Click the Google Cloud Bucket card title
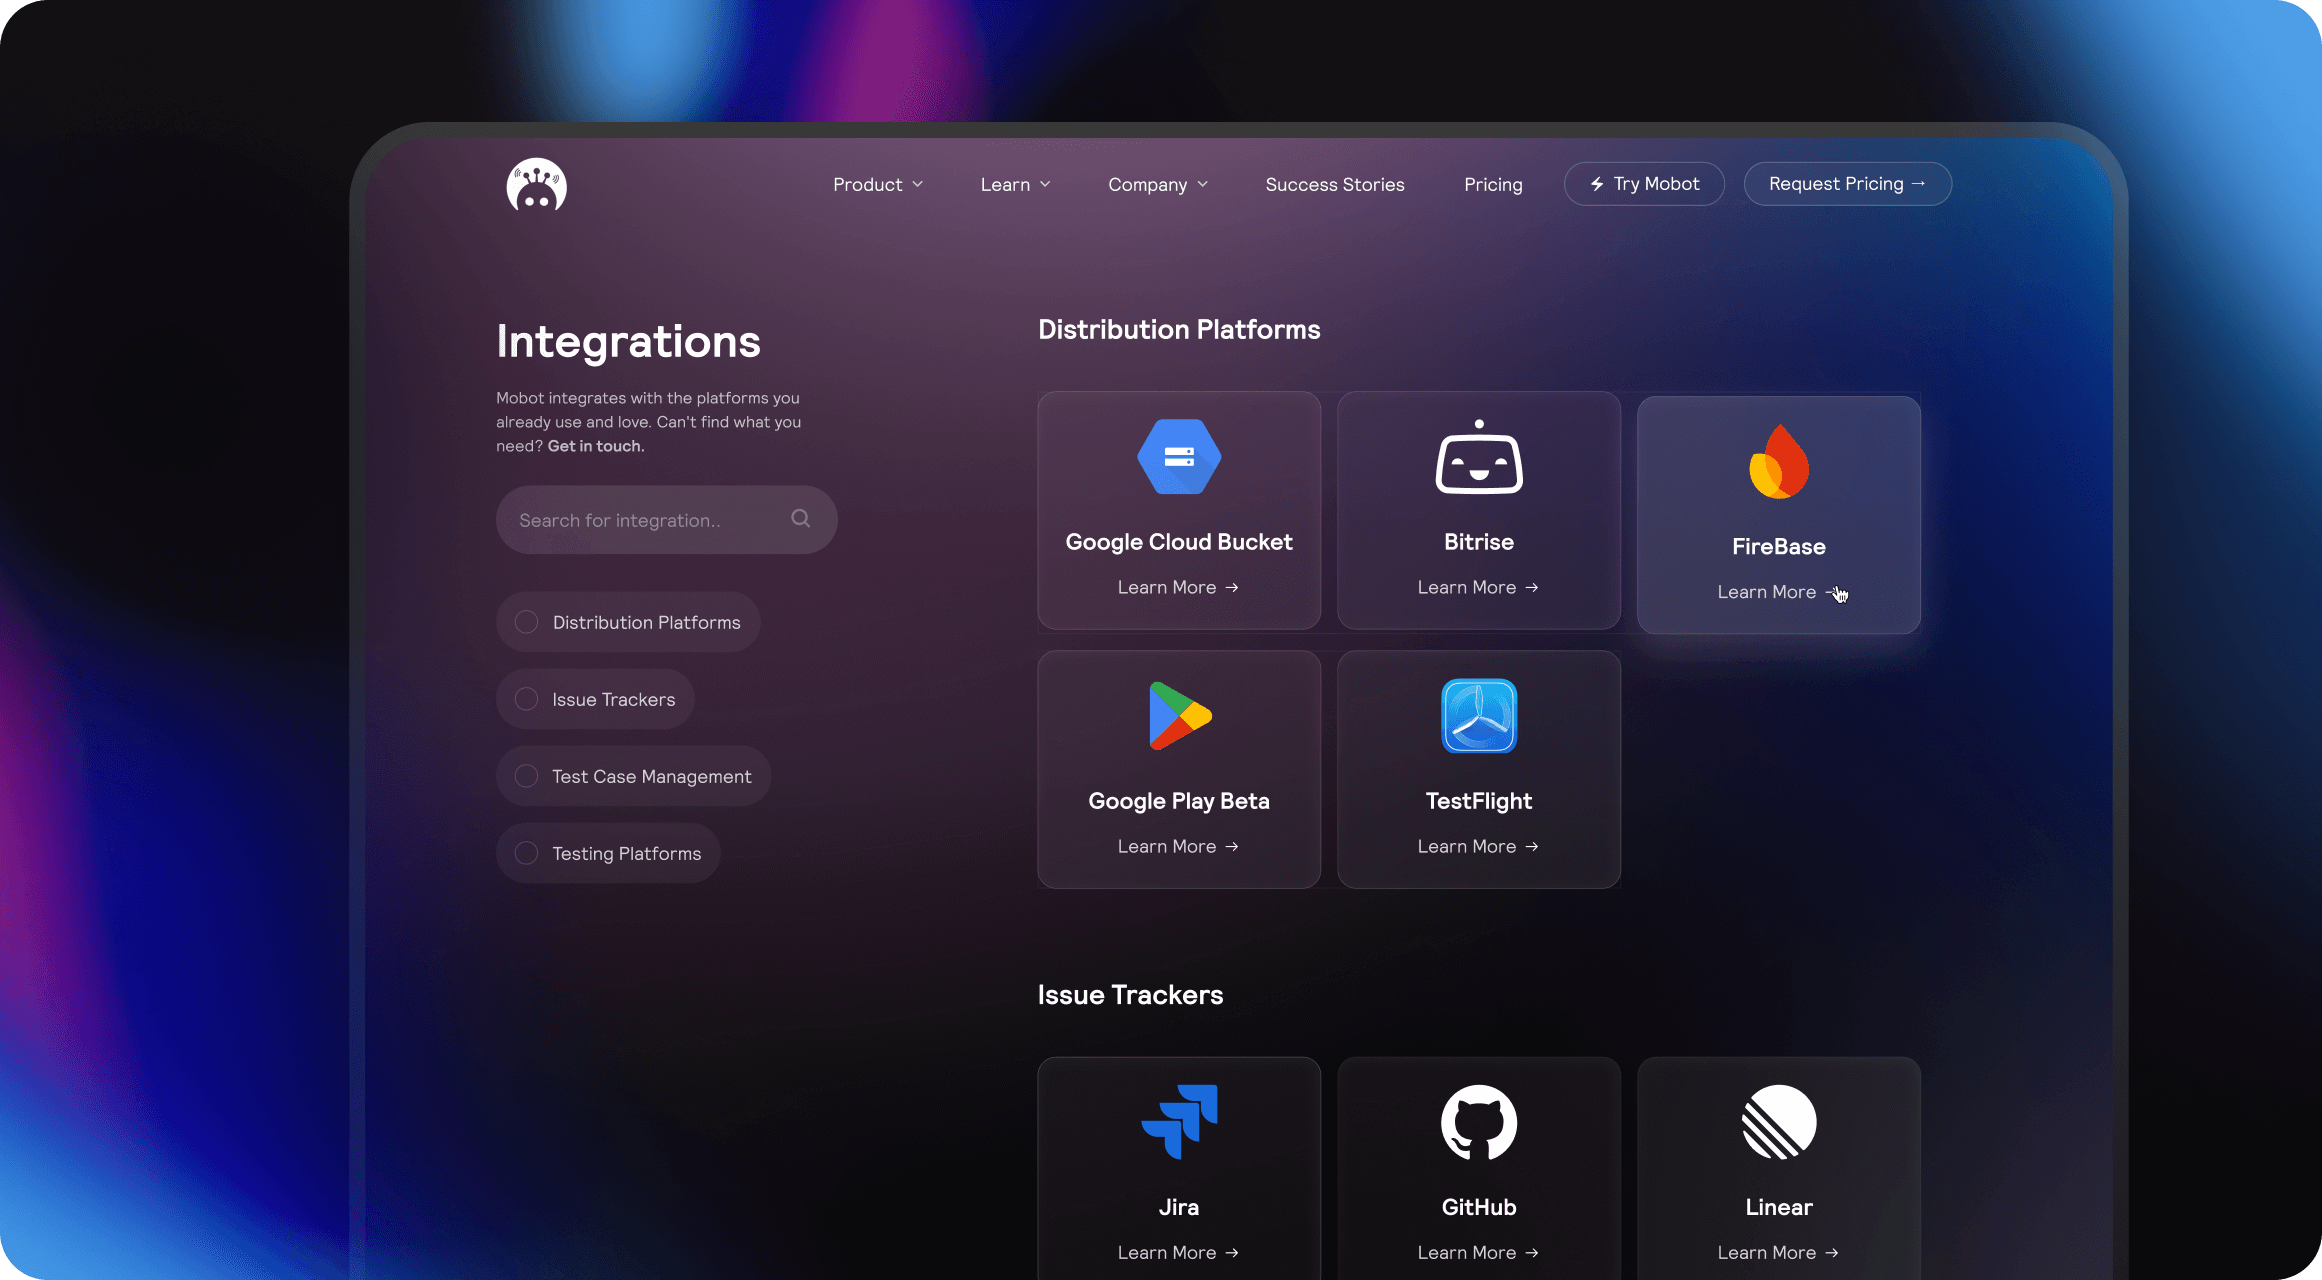 (1179, 542)
